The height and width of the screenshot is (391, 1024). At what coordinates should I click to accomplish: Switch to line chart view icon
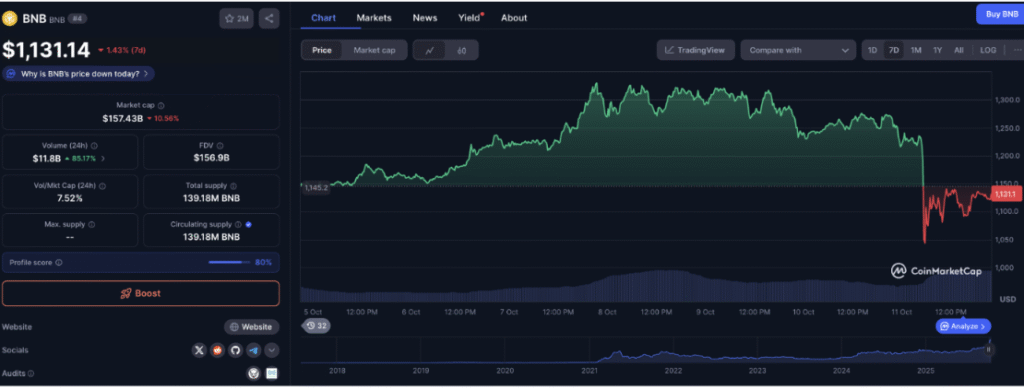(430, 50)
